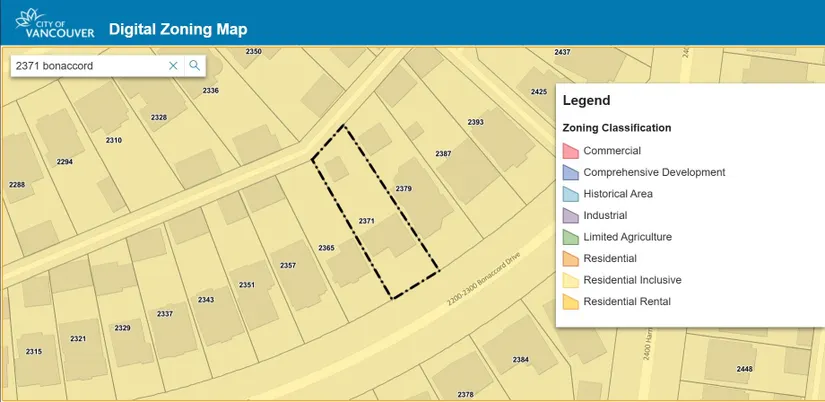The width and height of the screenshot is (825, 402).
Task: Click the Residential Rental legend swatch
Action: (x=570, y=302)
